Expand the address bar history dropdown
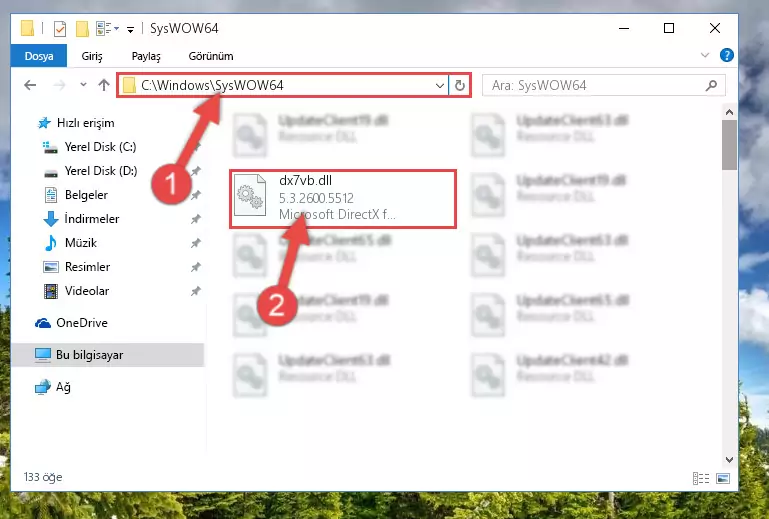Screen dimensions: 769x519 tap(439, 86)
